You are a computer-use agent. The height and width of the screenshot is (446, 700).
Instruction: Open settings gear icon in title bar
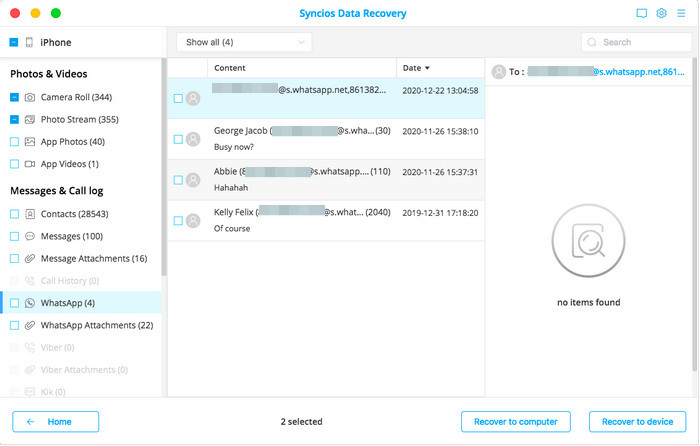pos(661,14)
